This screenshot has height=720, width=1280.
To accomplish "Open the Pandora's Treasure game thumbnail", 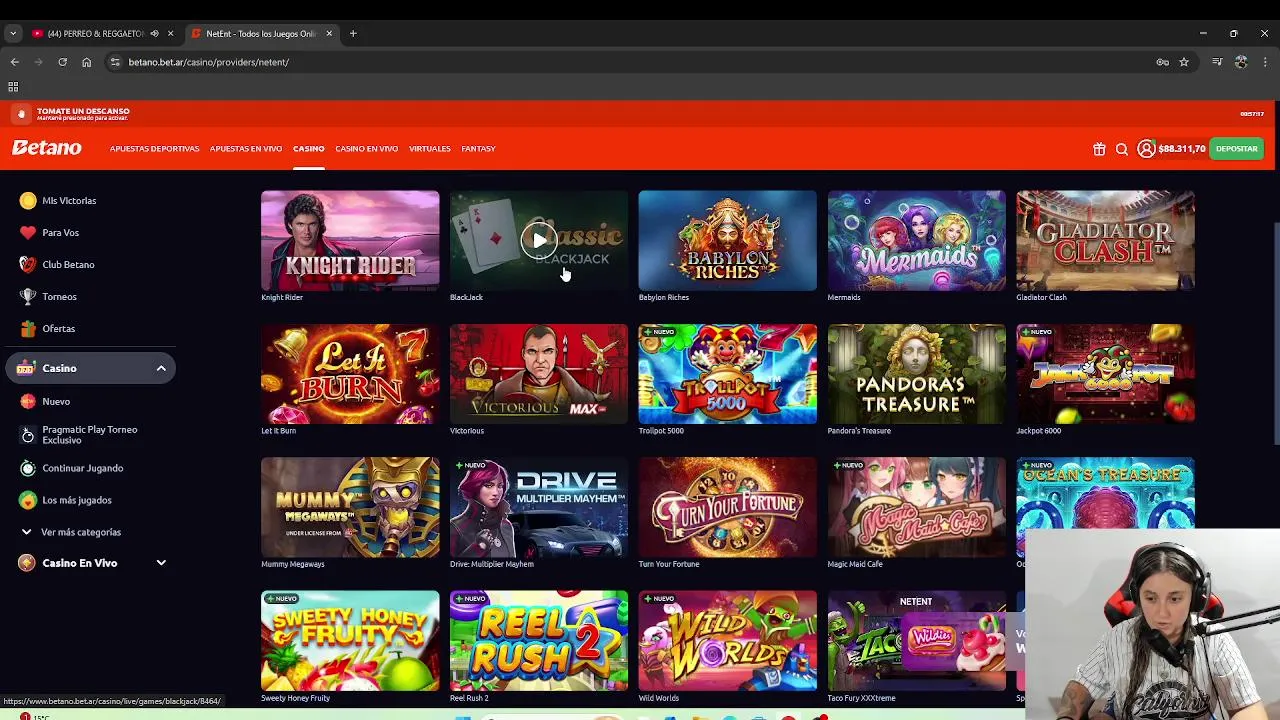I will click(917, 374).
